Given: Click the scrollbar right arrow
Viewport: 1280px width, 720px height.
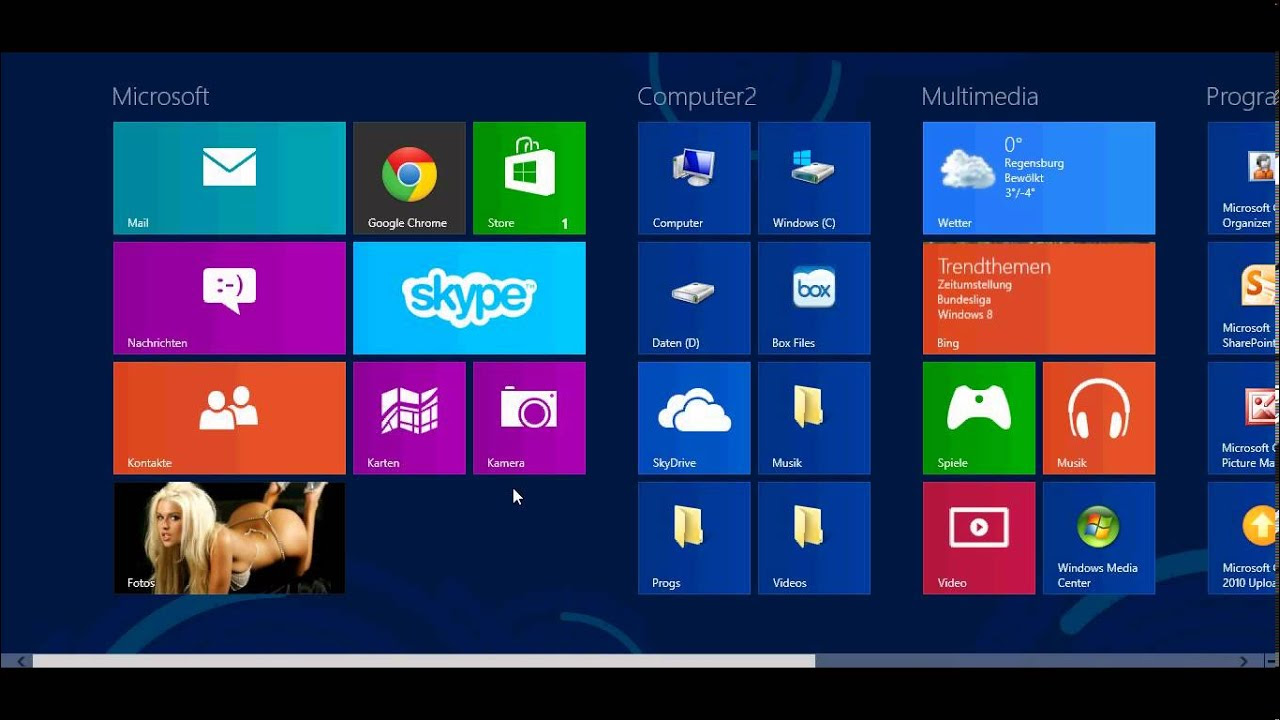Looking at the screenshot, I should pos(1244,661).
